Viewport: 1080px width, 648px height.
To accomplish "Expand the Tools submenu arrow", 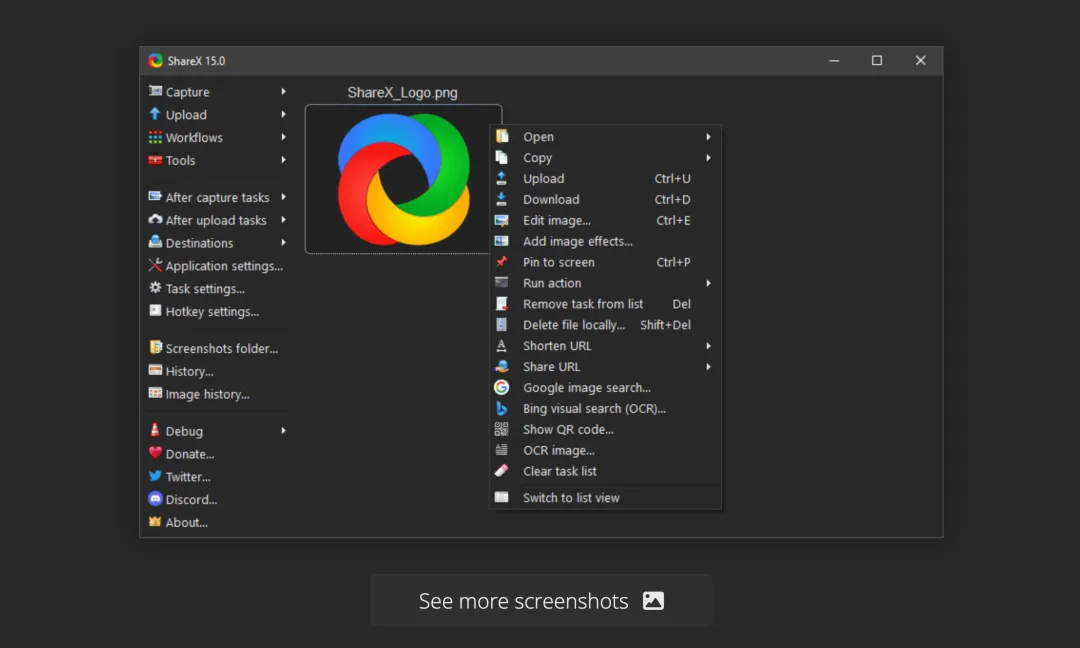I will click(x=283, y=160).
